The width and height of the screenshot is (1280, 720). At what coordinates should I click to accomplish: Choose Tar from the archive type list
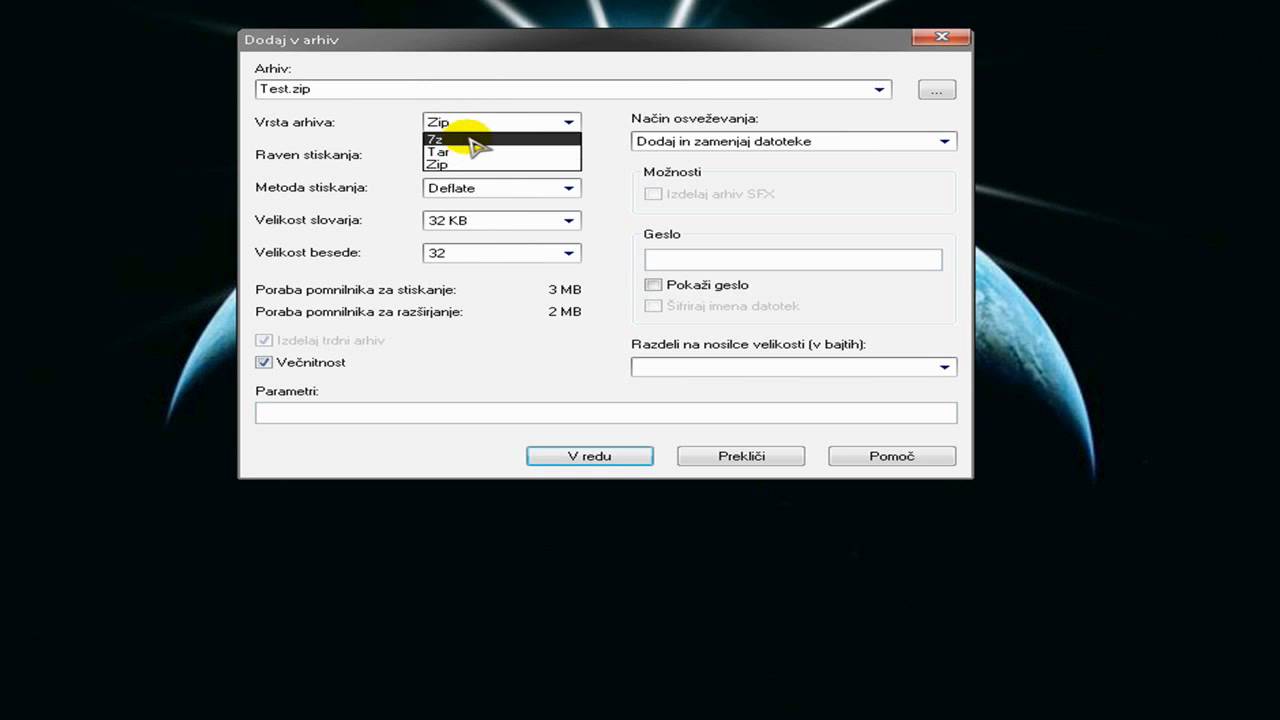coord(502,152)
